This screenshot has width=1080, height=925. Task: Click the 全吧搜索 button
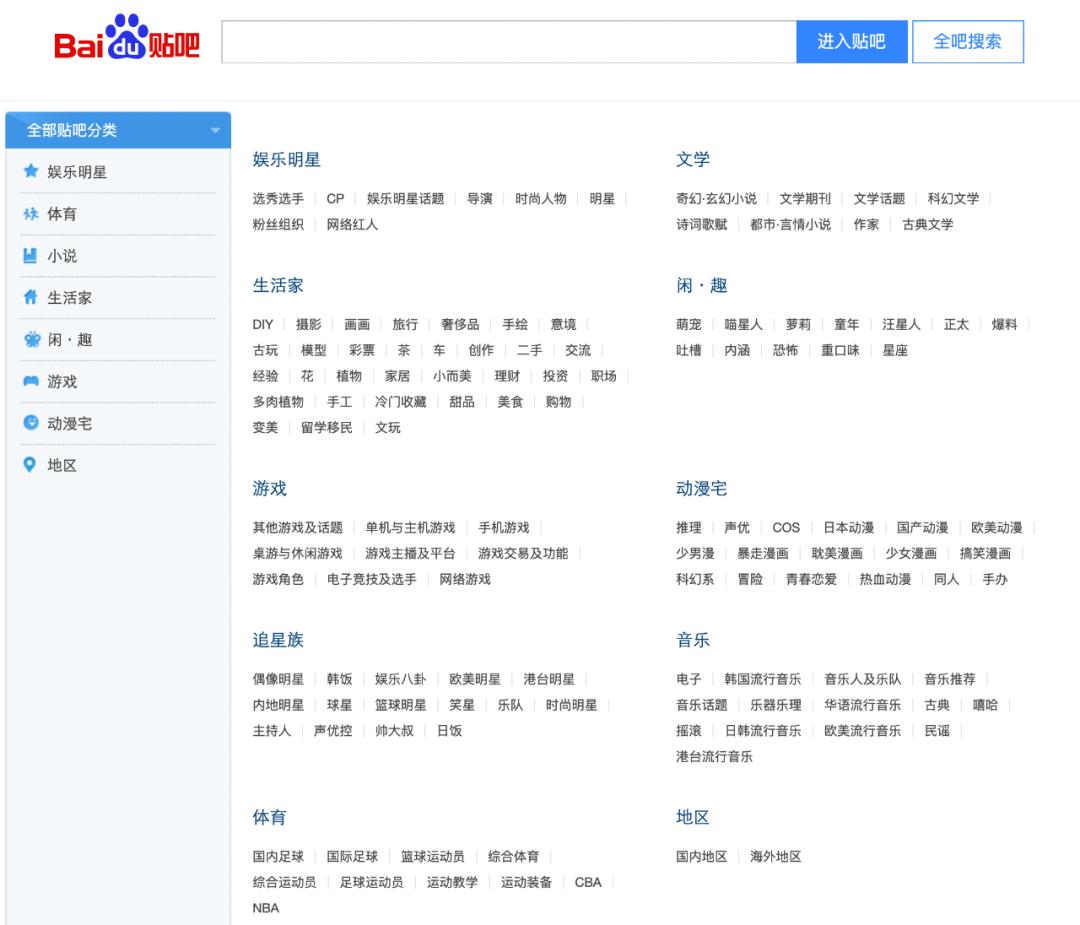click(968, 42)
